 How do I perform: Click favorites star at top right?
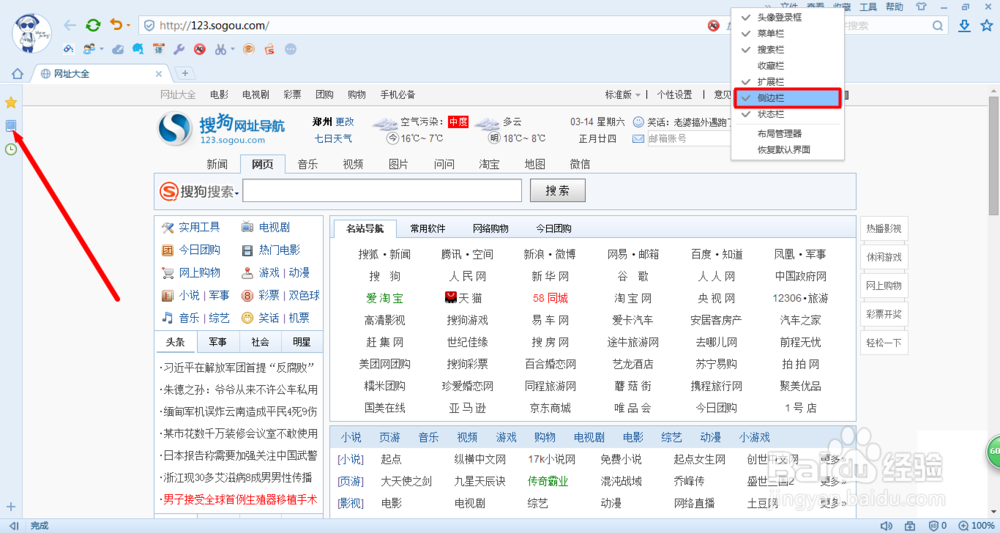point(987,26)
